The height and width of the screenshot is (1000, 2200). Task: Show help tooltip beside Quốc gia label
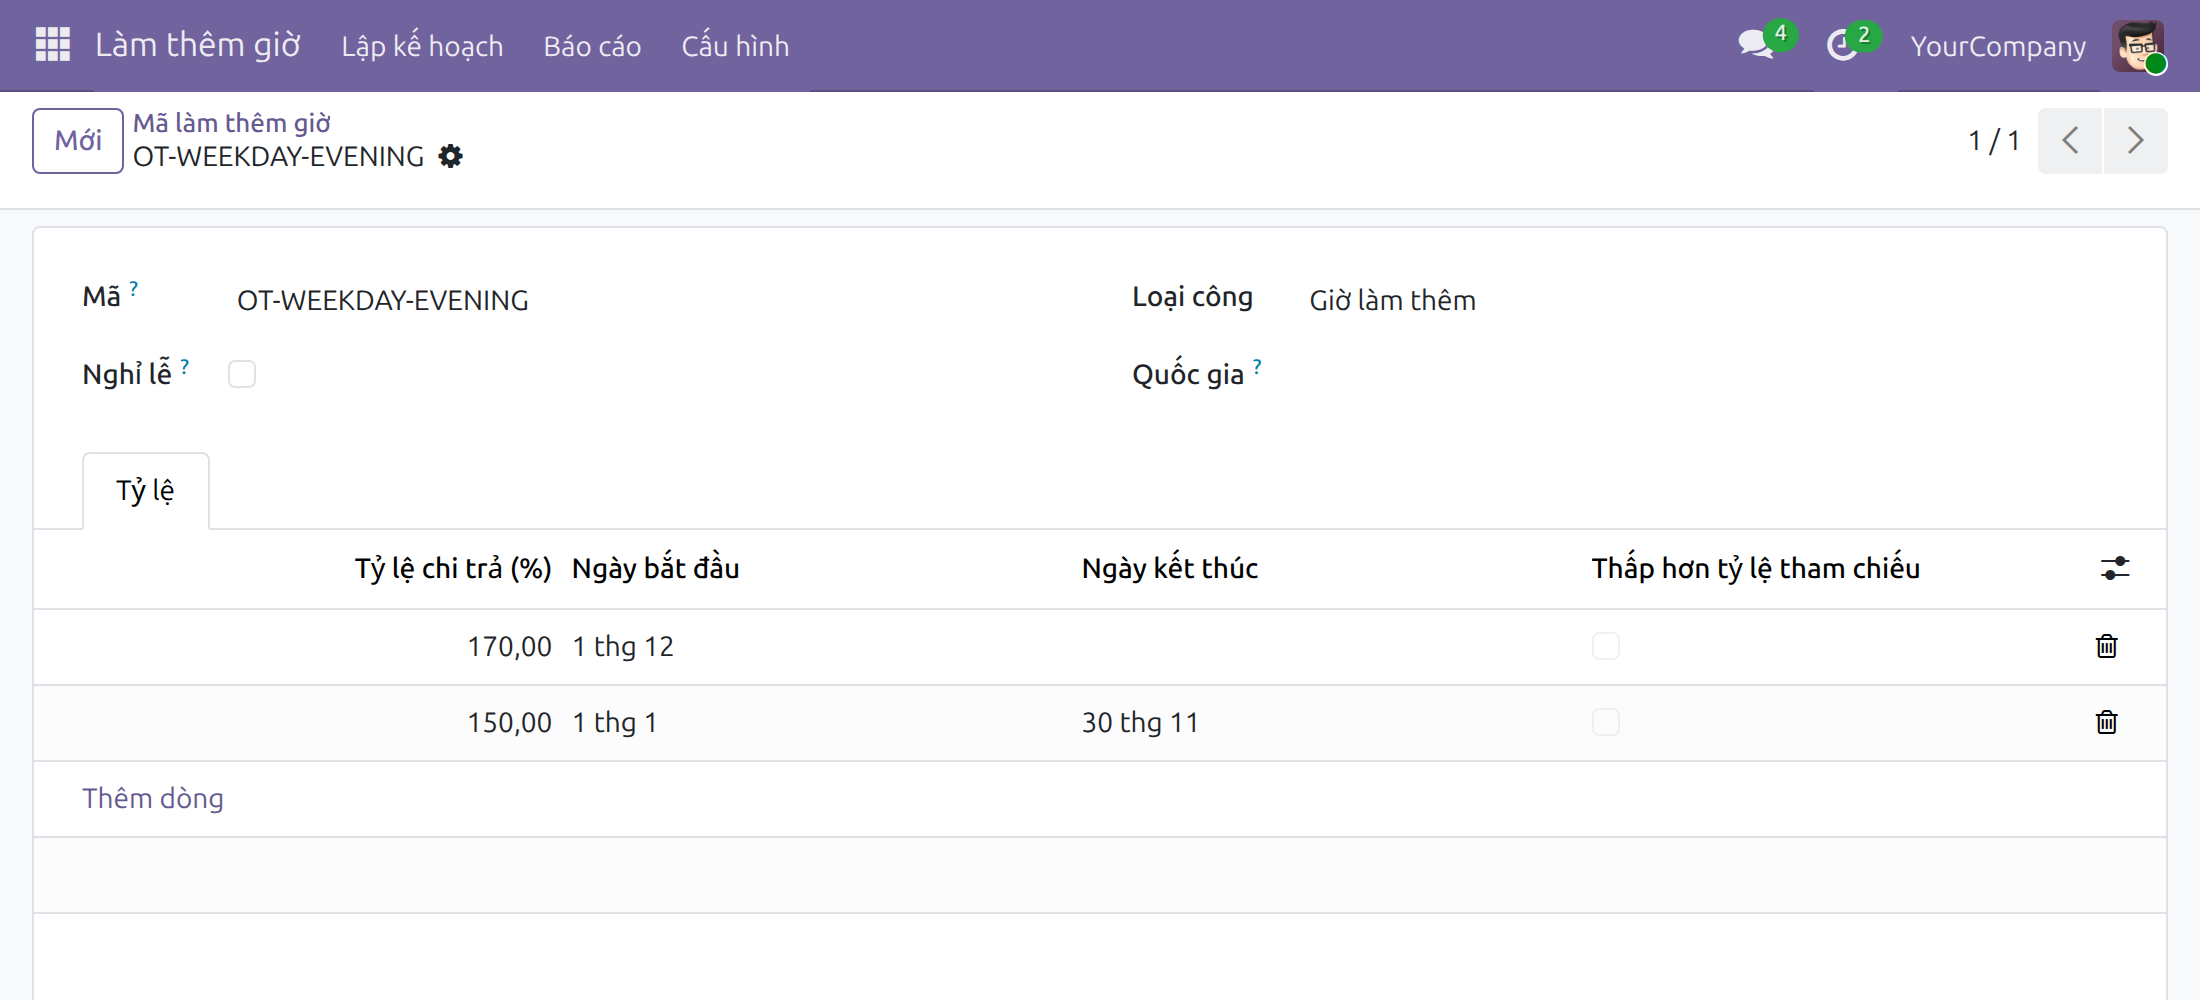pyautogui.click(x=1257, y=366)
